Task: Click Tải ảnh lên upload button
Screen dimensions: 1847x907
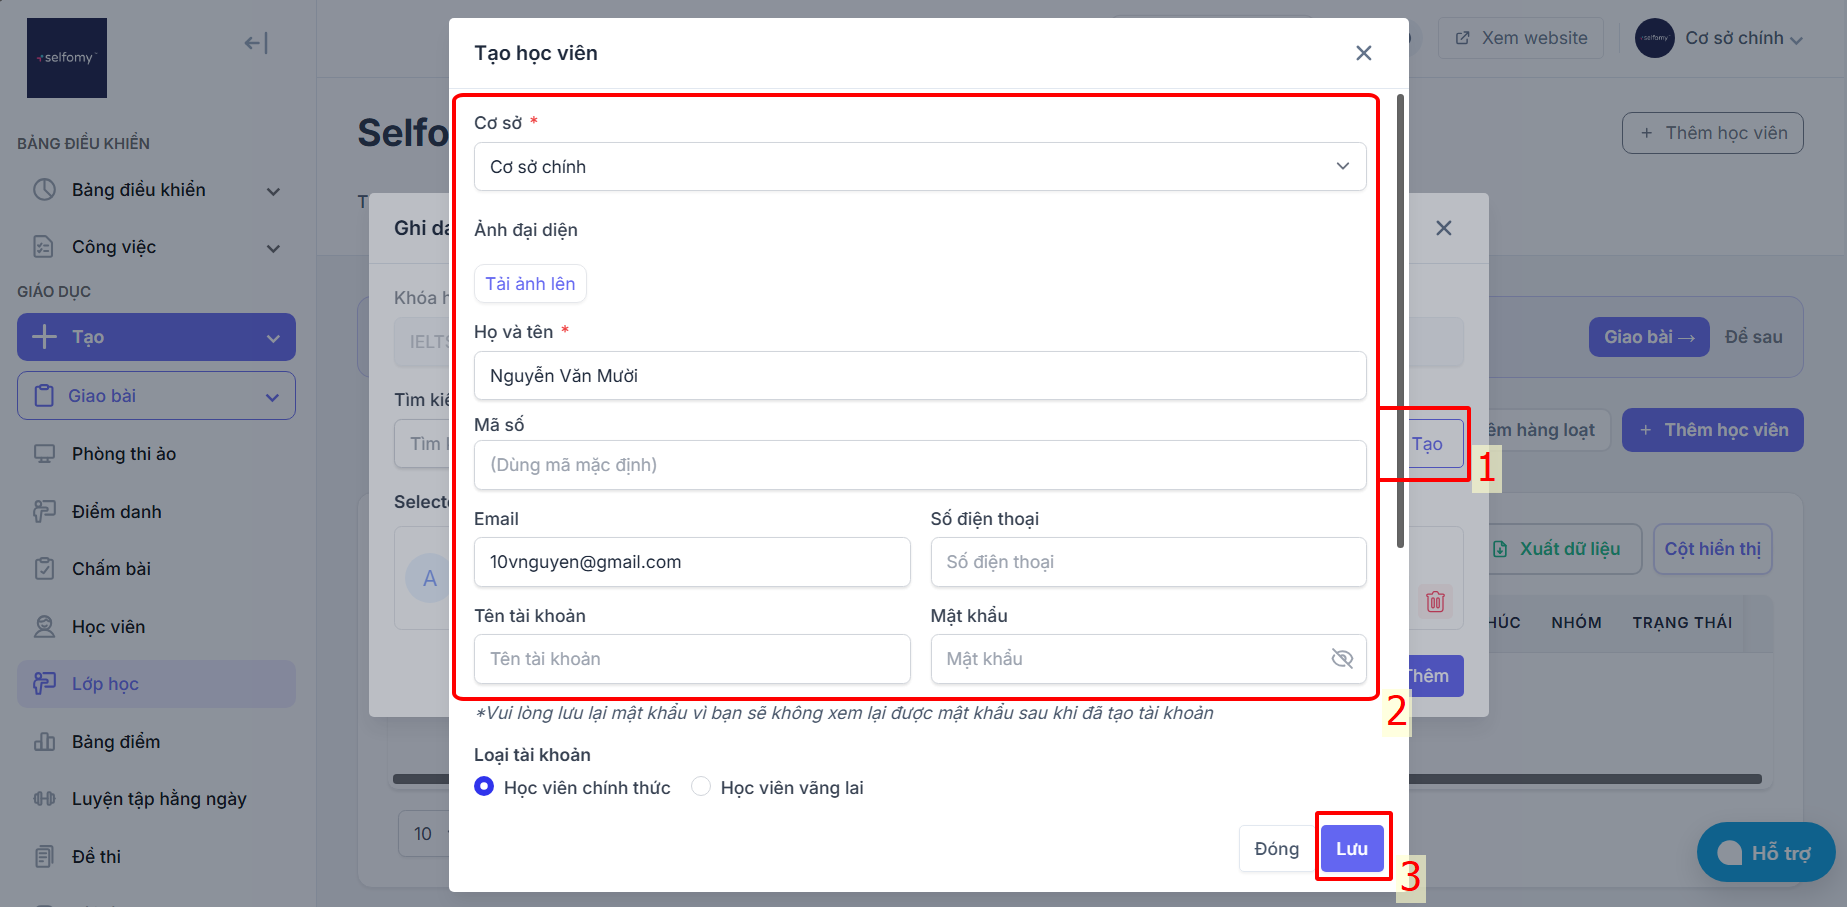Action: point(530,284)
